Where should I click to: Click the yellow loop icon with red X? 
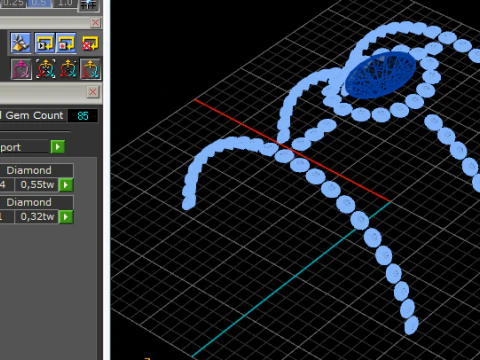coord(90,43)
